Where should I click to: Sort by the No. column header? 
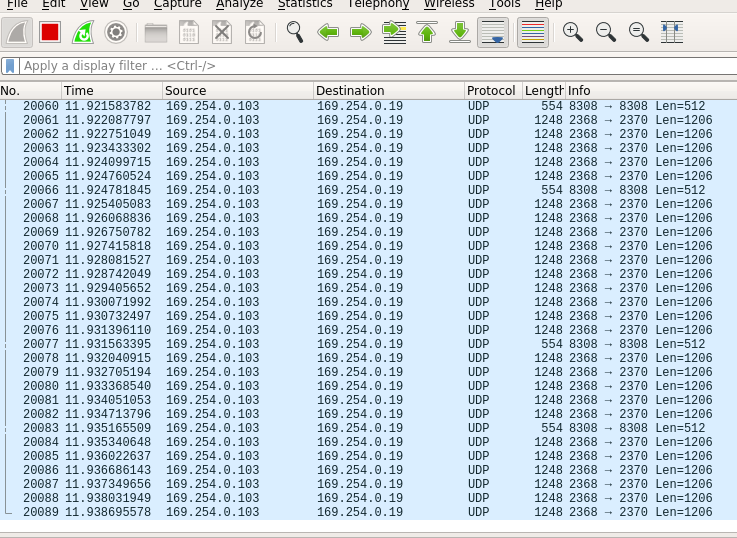pyautogui.click(x=31, y=90)
